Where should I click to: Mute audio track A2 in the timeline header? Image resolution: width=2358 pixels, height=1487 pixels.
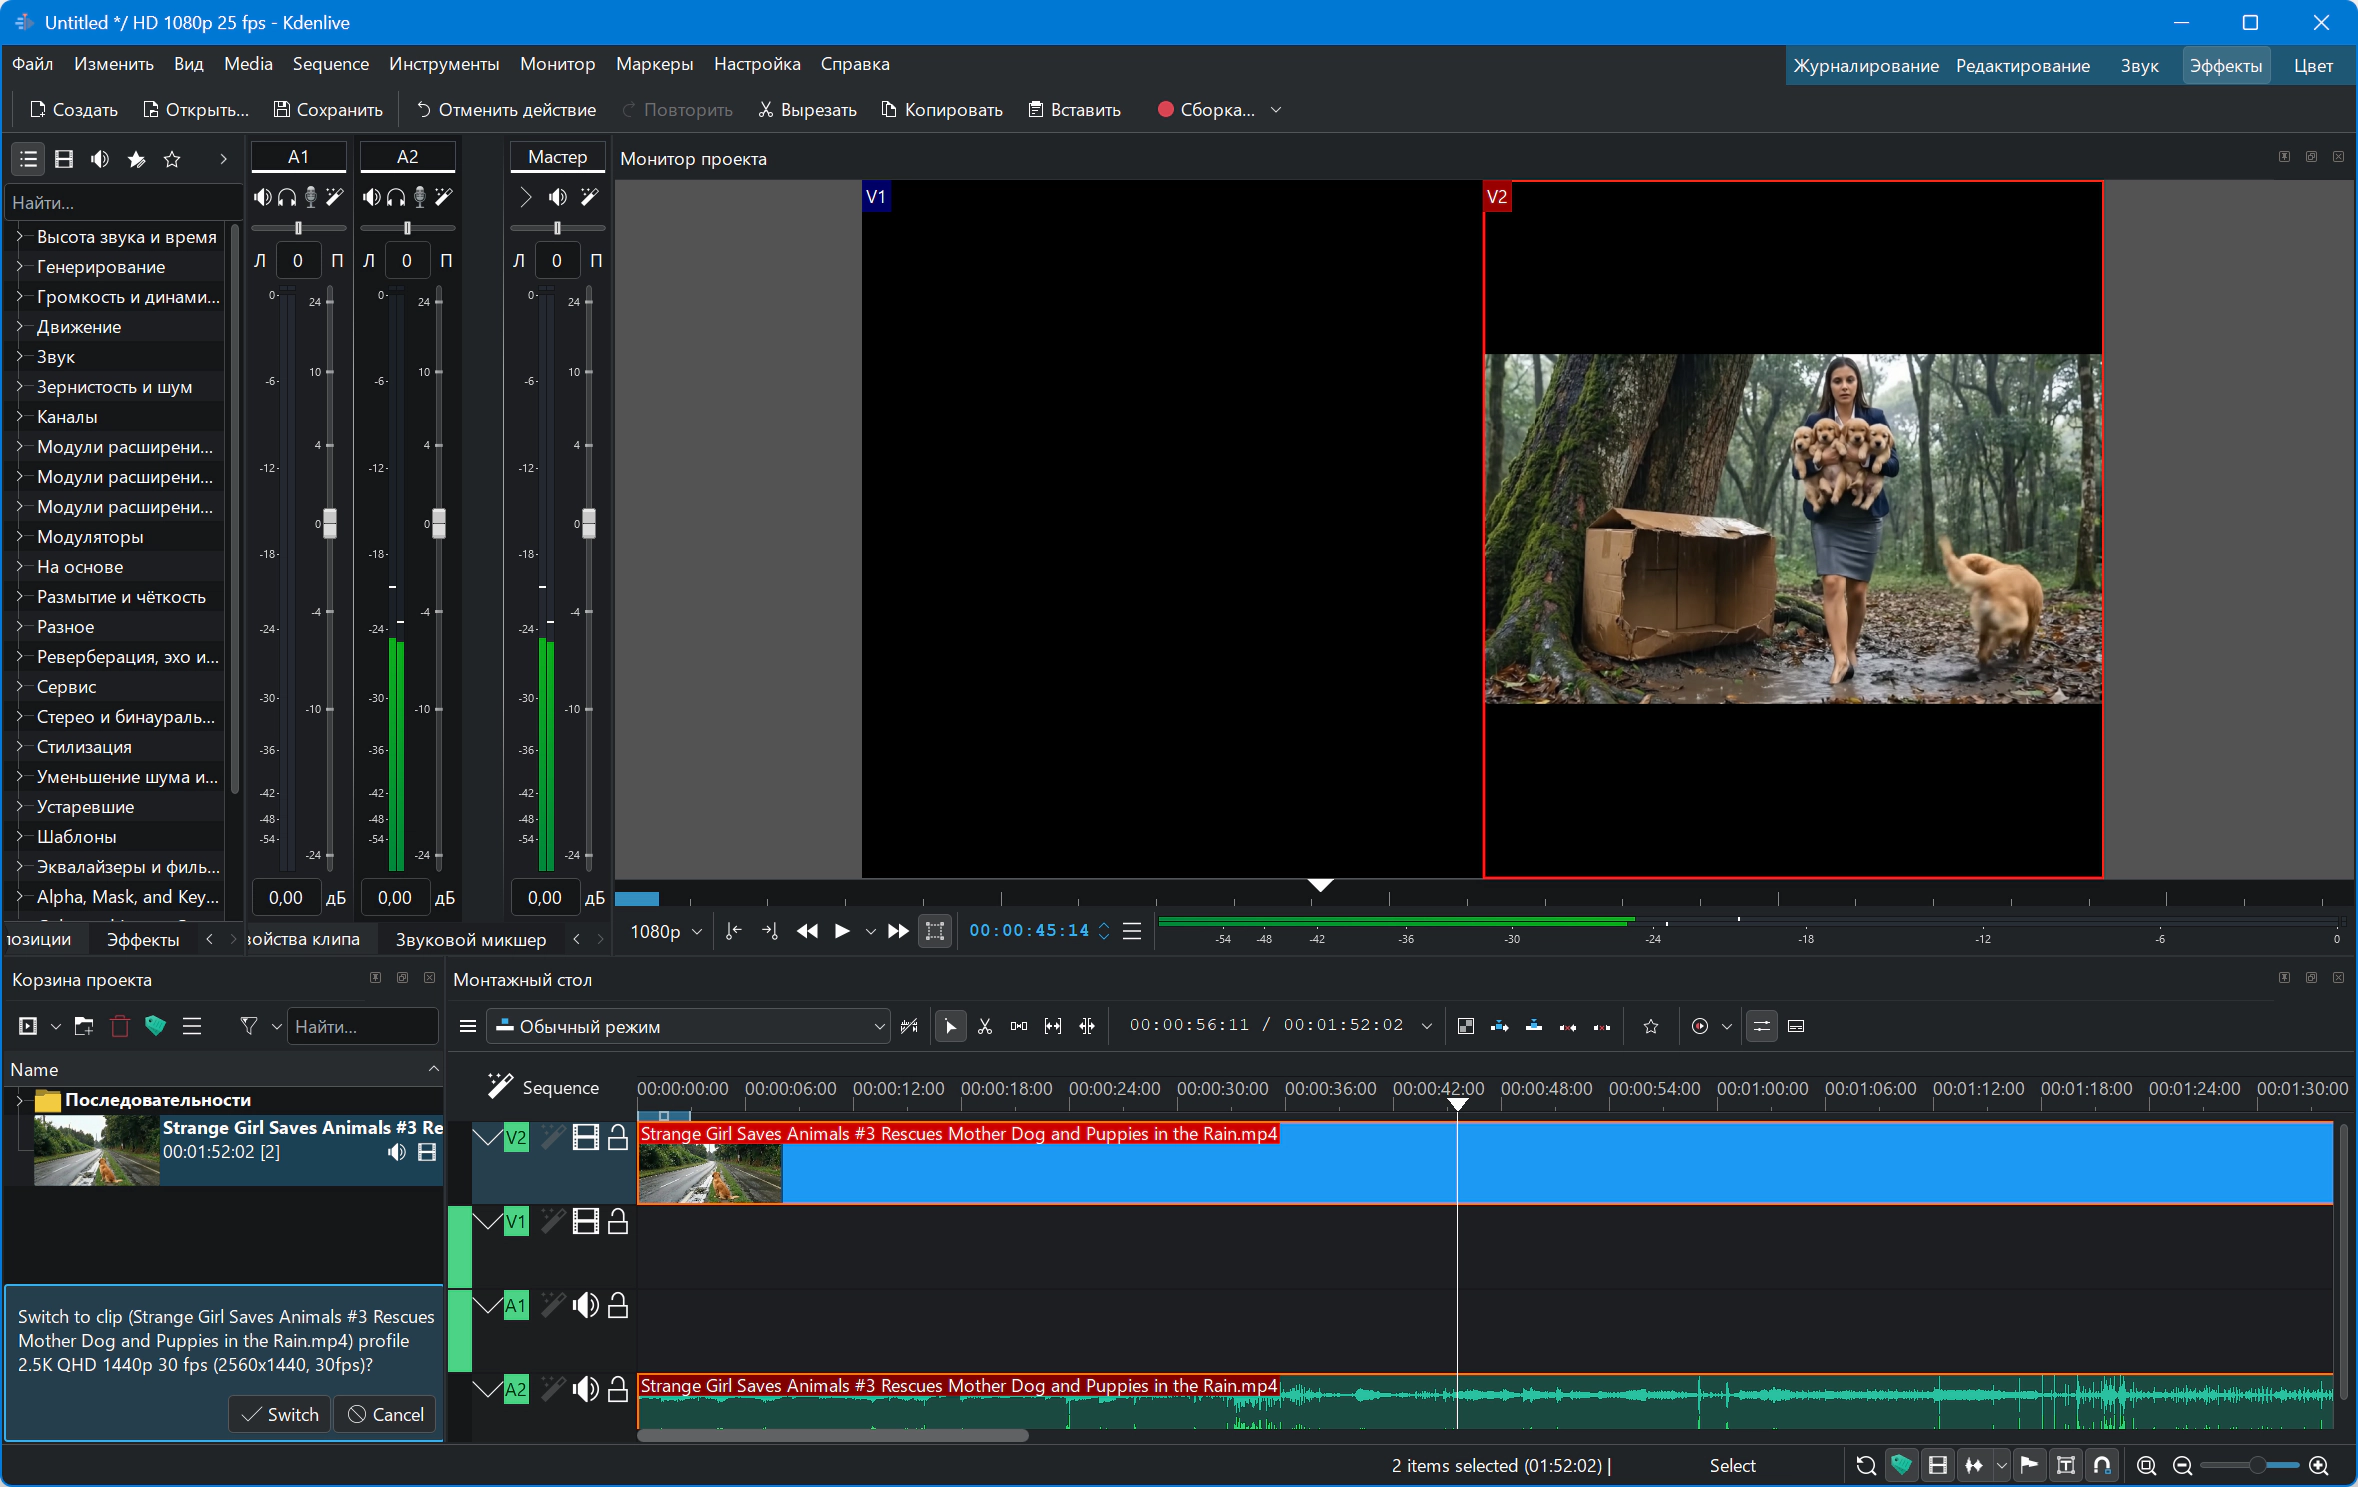[586, 1389]
